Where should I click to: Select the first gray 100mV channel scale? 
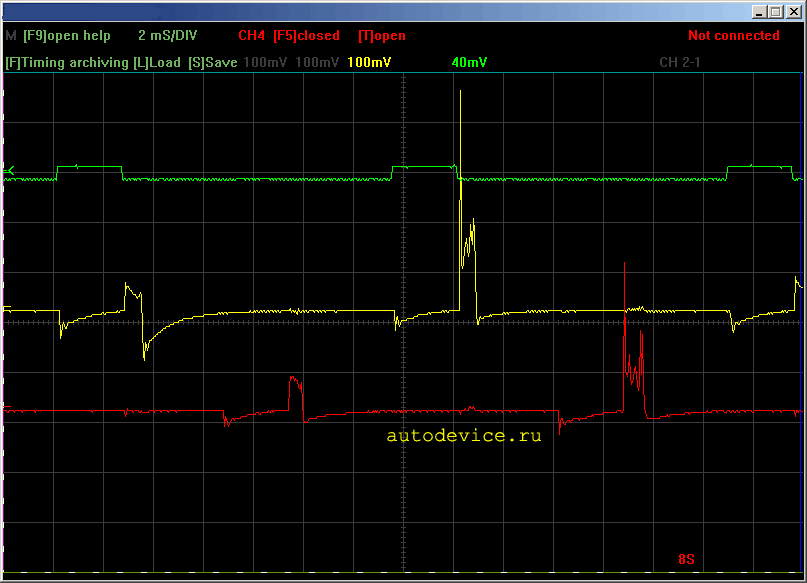click(265, 63)
